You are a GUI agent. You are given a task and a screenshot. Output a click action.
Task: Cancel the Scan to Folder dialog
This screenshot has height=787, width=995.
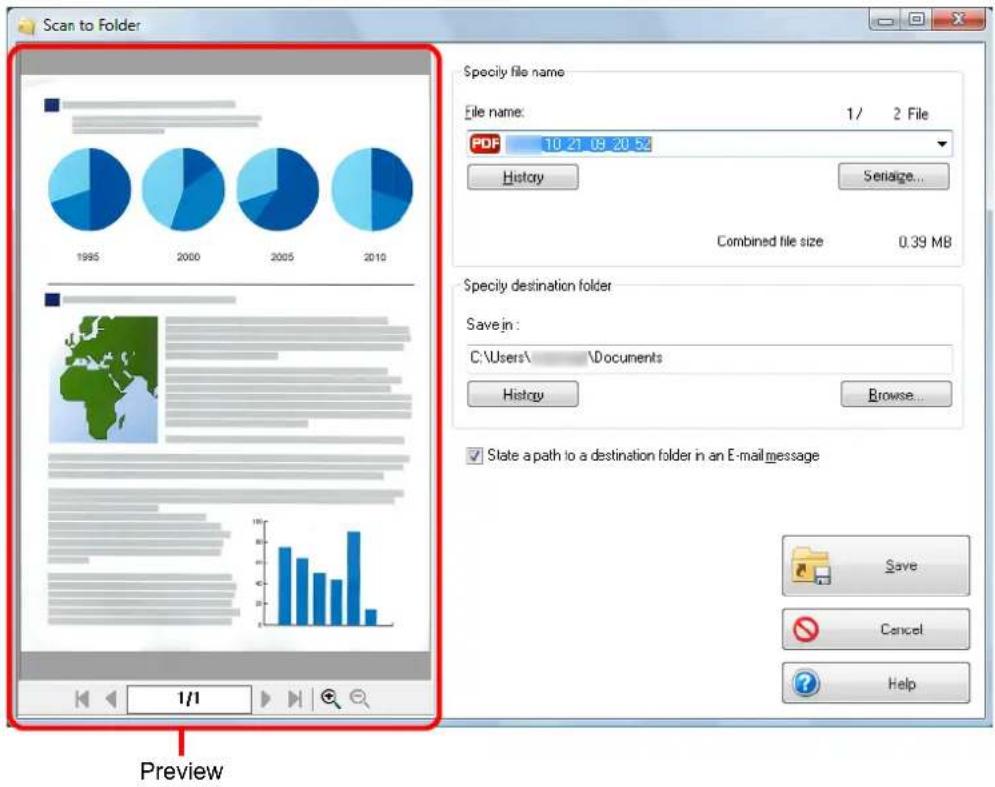pyautogui.click(x=876, y=629)
